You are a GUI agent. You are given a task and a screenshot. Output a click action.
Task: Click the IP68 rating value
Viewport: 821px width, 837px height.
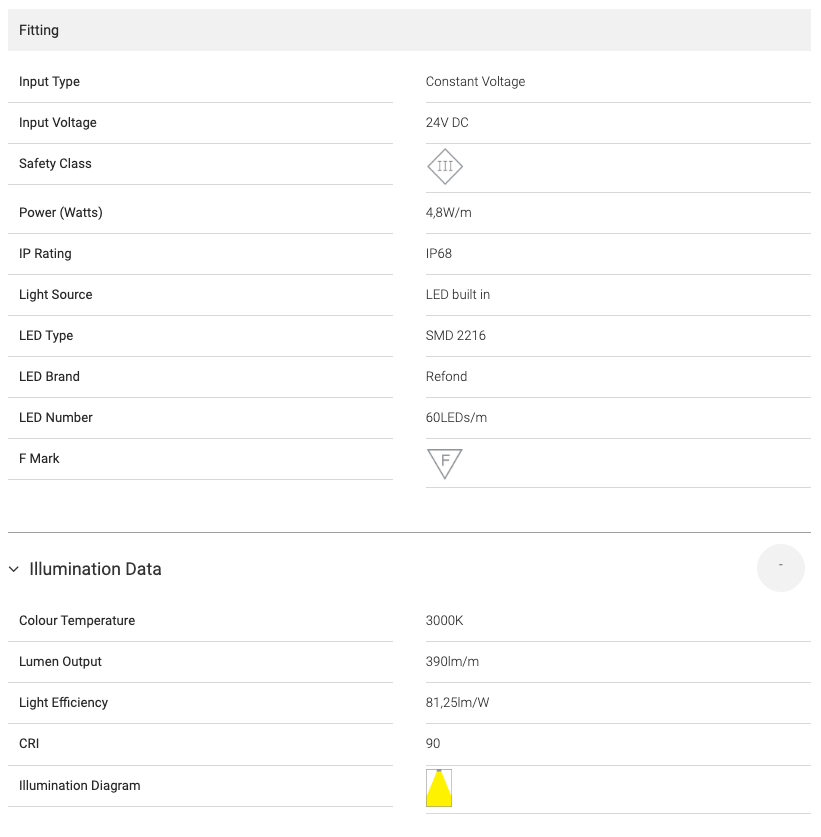click(438, 253)
